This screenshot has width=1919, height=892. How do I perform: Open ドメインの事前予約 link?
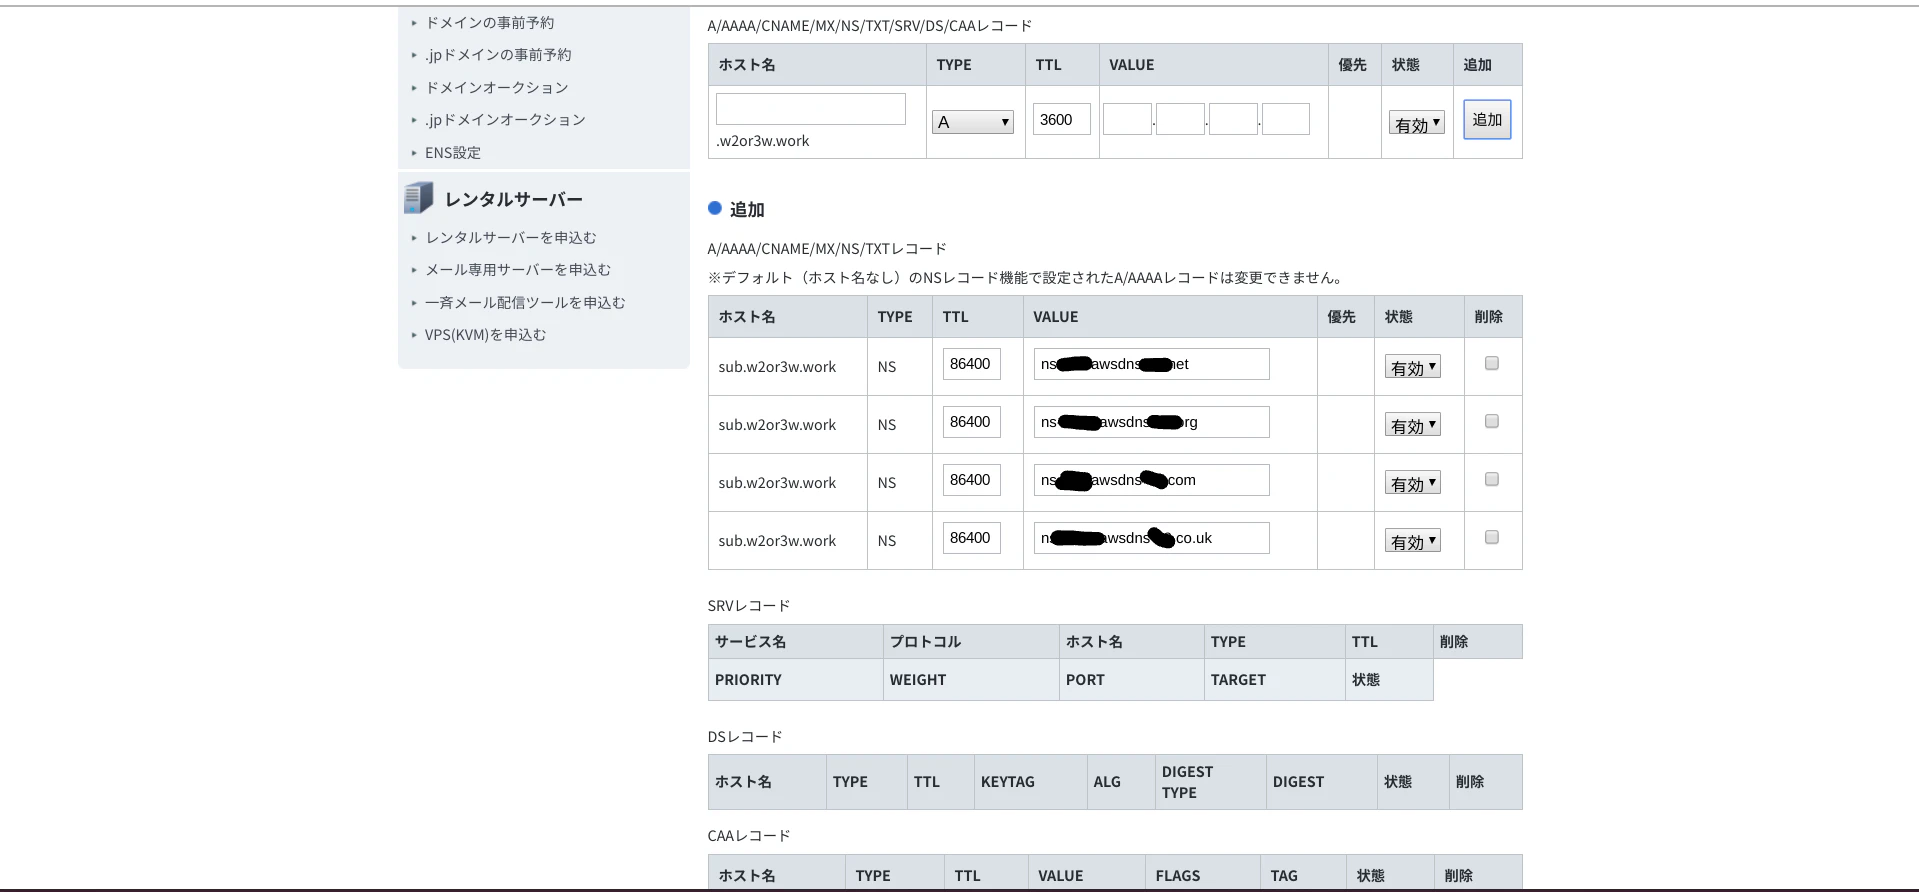[x=490, y=22]
